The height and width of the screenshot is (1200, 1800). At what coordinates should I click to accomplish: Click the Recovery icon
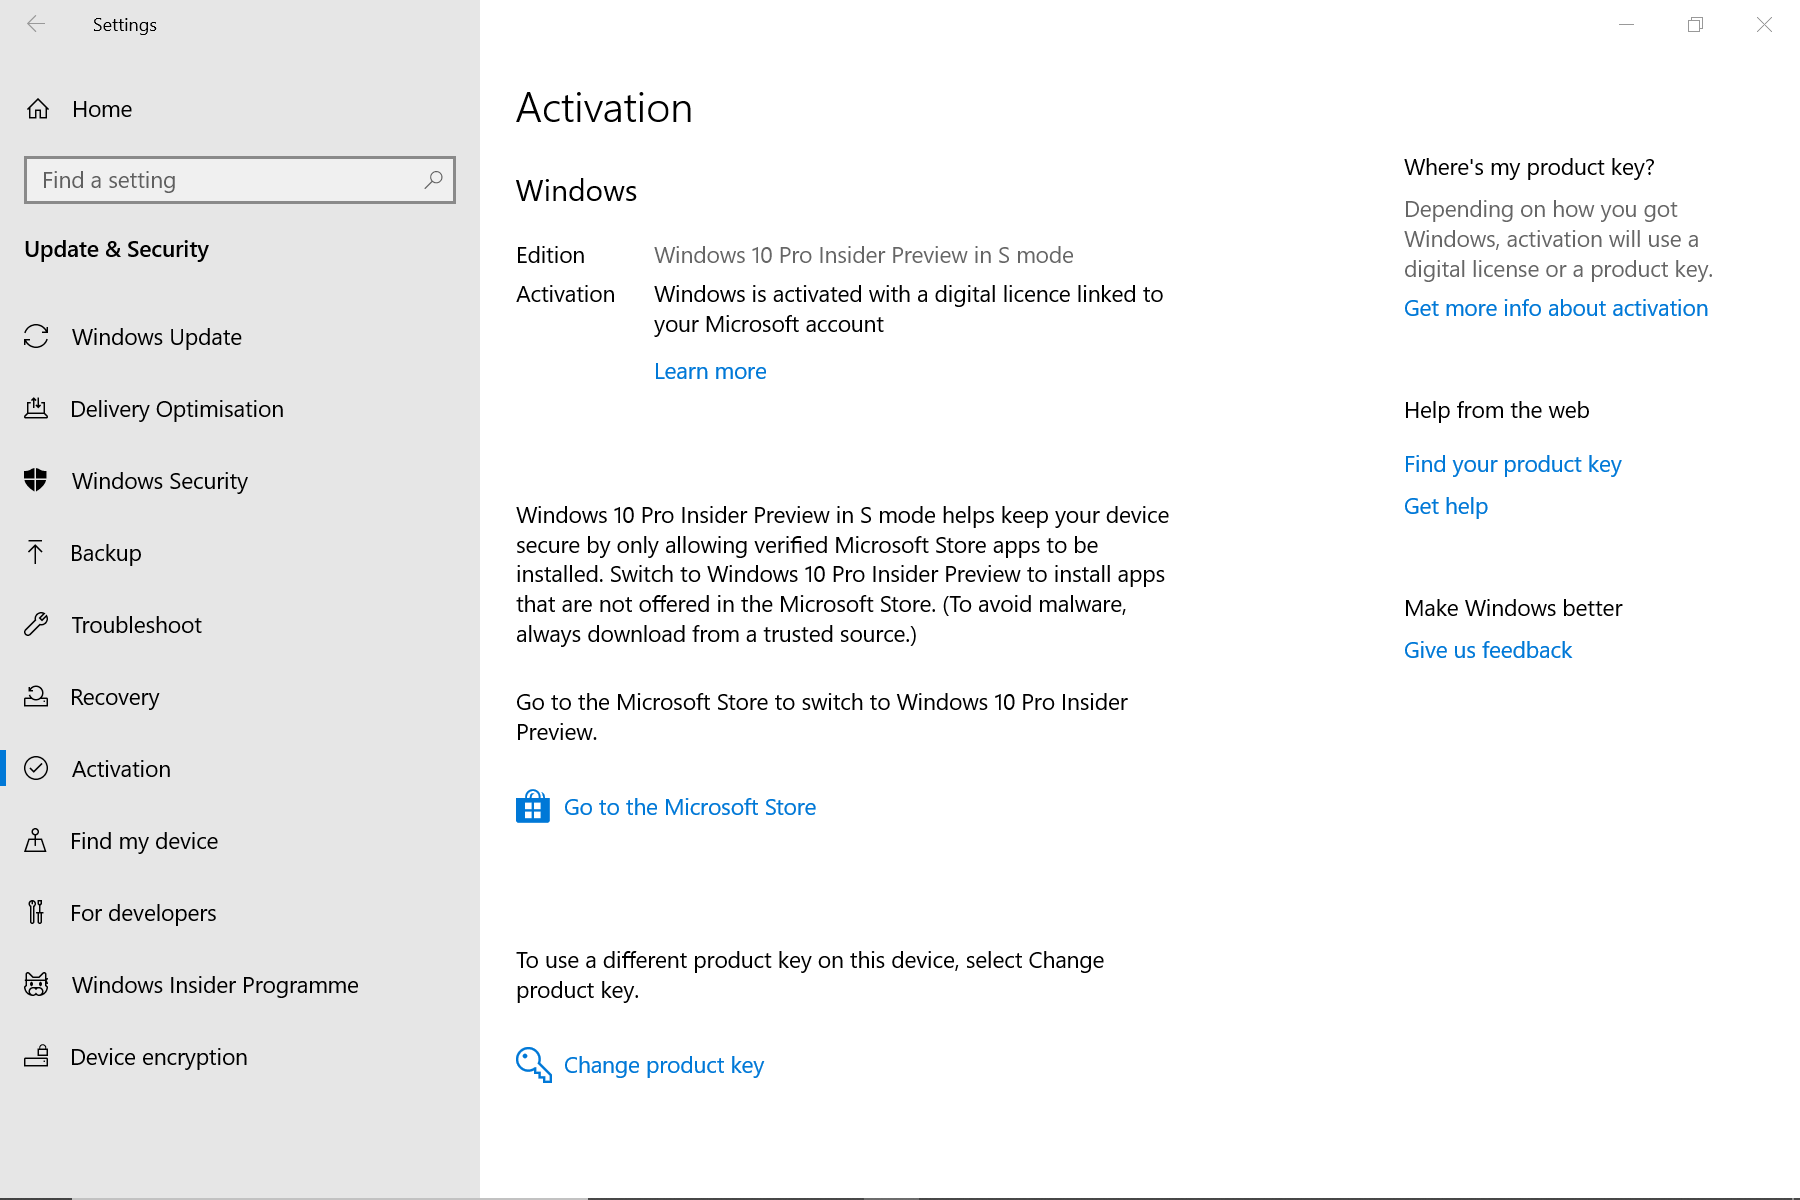click(x=36, y=696)
